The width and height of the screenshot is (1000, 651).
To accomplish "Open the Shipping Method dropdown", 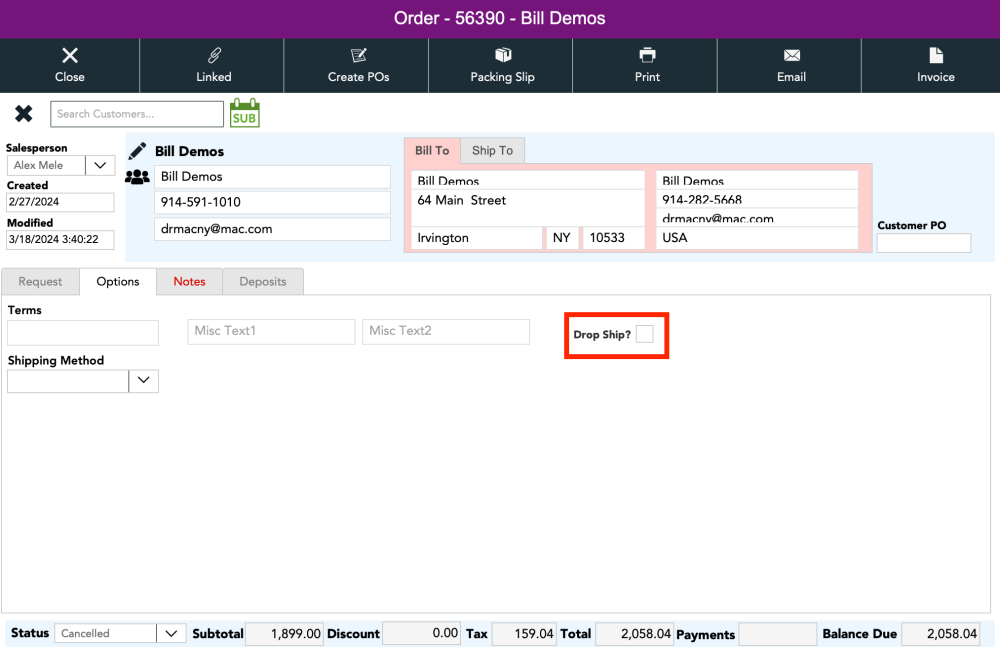I will click(143, 381).
